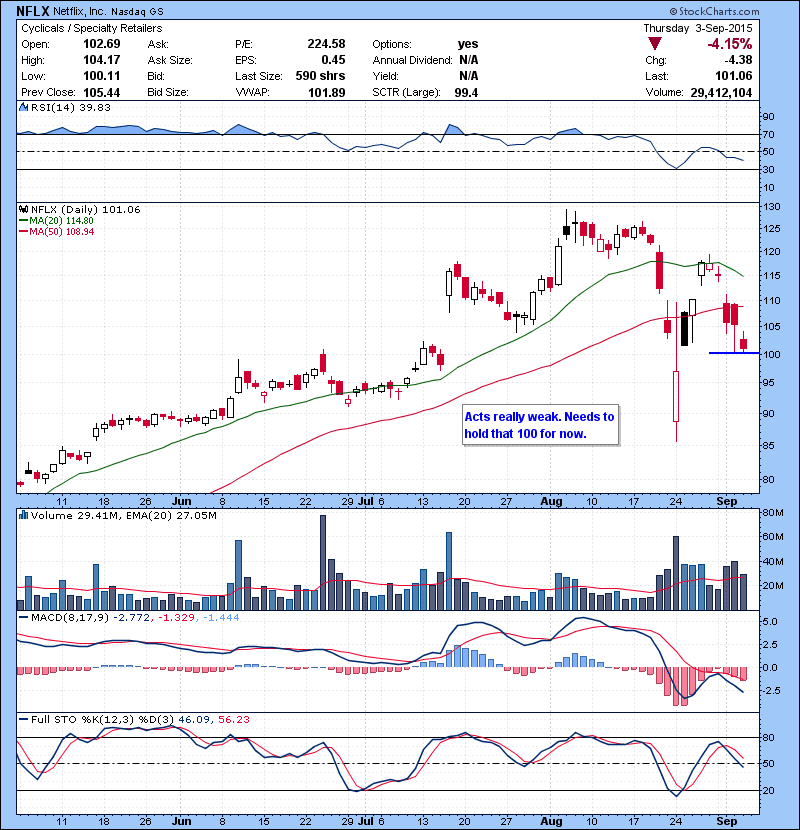This screenshot has height=830, width=800.
Task: Click the date Thursday 3-Sep-2015
Action: pyautogui.click(x=698, y=28)
